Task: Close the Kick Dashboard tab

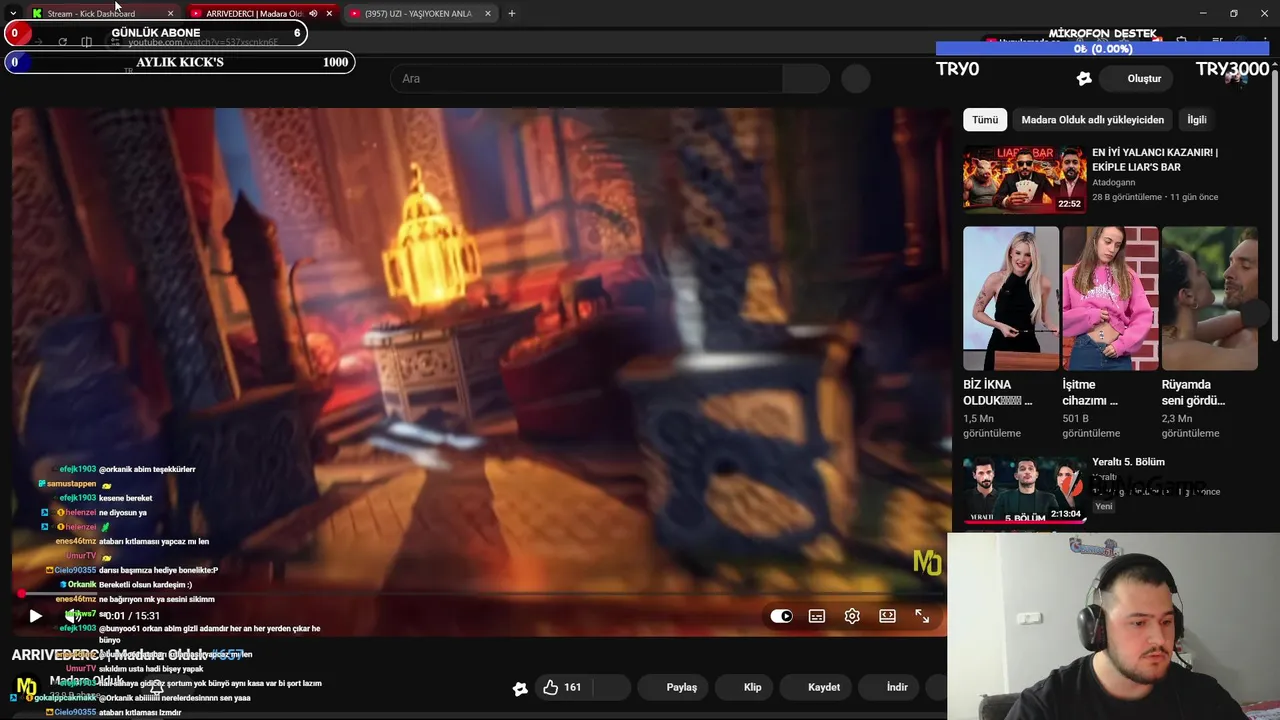Action: pos(170,13)
